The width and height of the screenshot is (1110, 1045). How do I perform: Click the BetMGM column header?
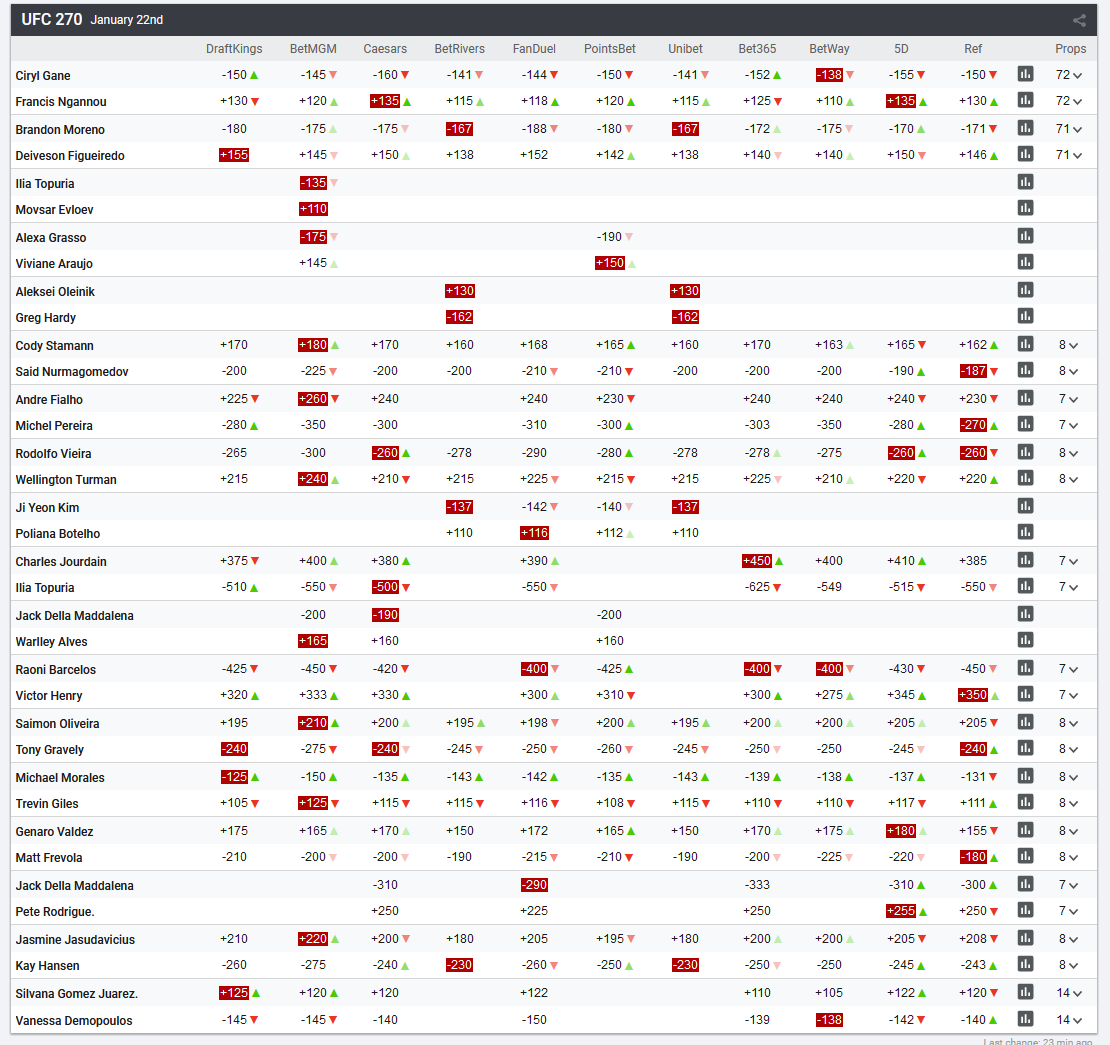(313, 49)
